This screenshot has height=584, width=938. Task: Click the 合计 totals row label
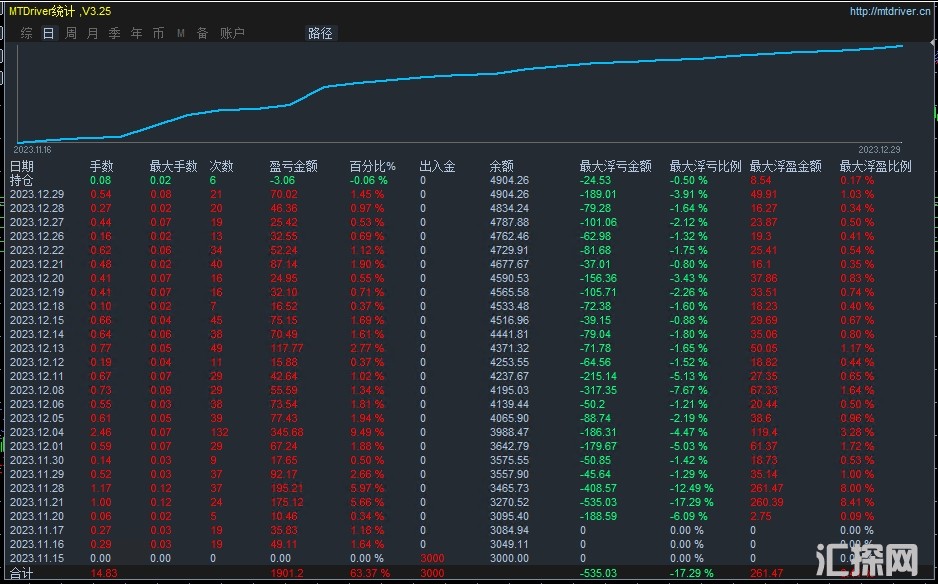tap(22, 573)
